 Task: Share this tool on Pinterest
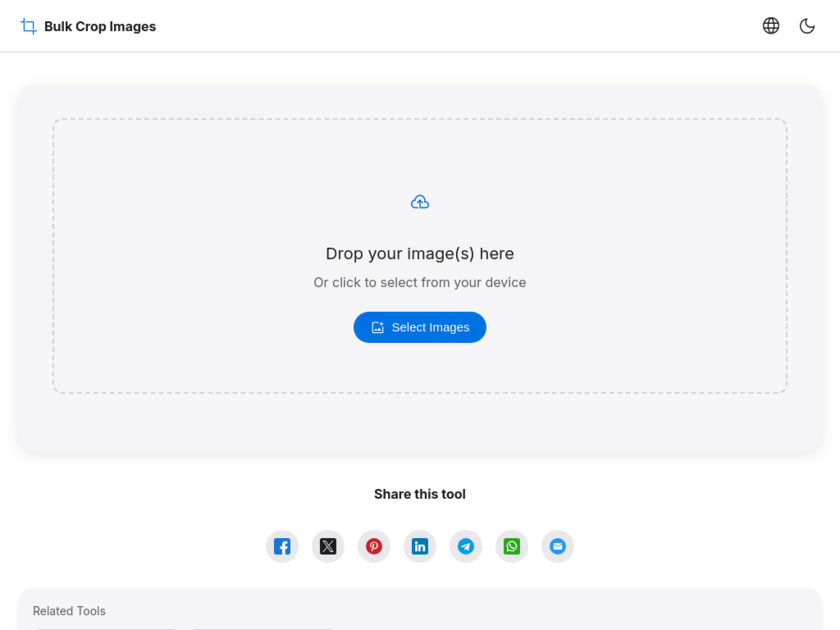point(374,546)
